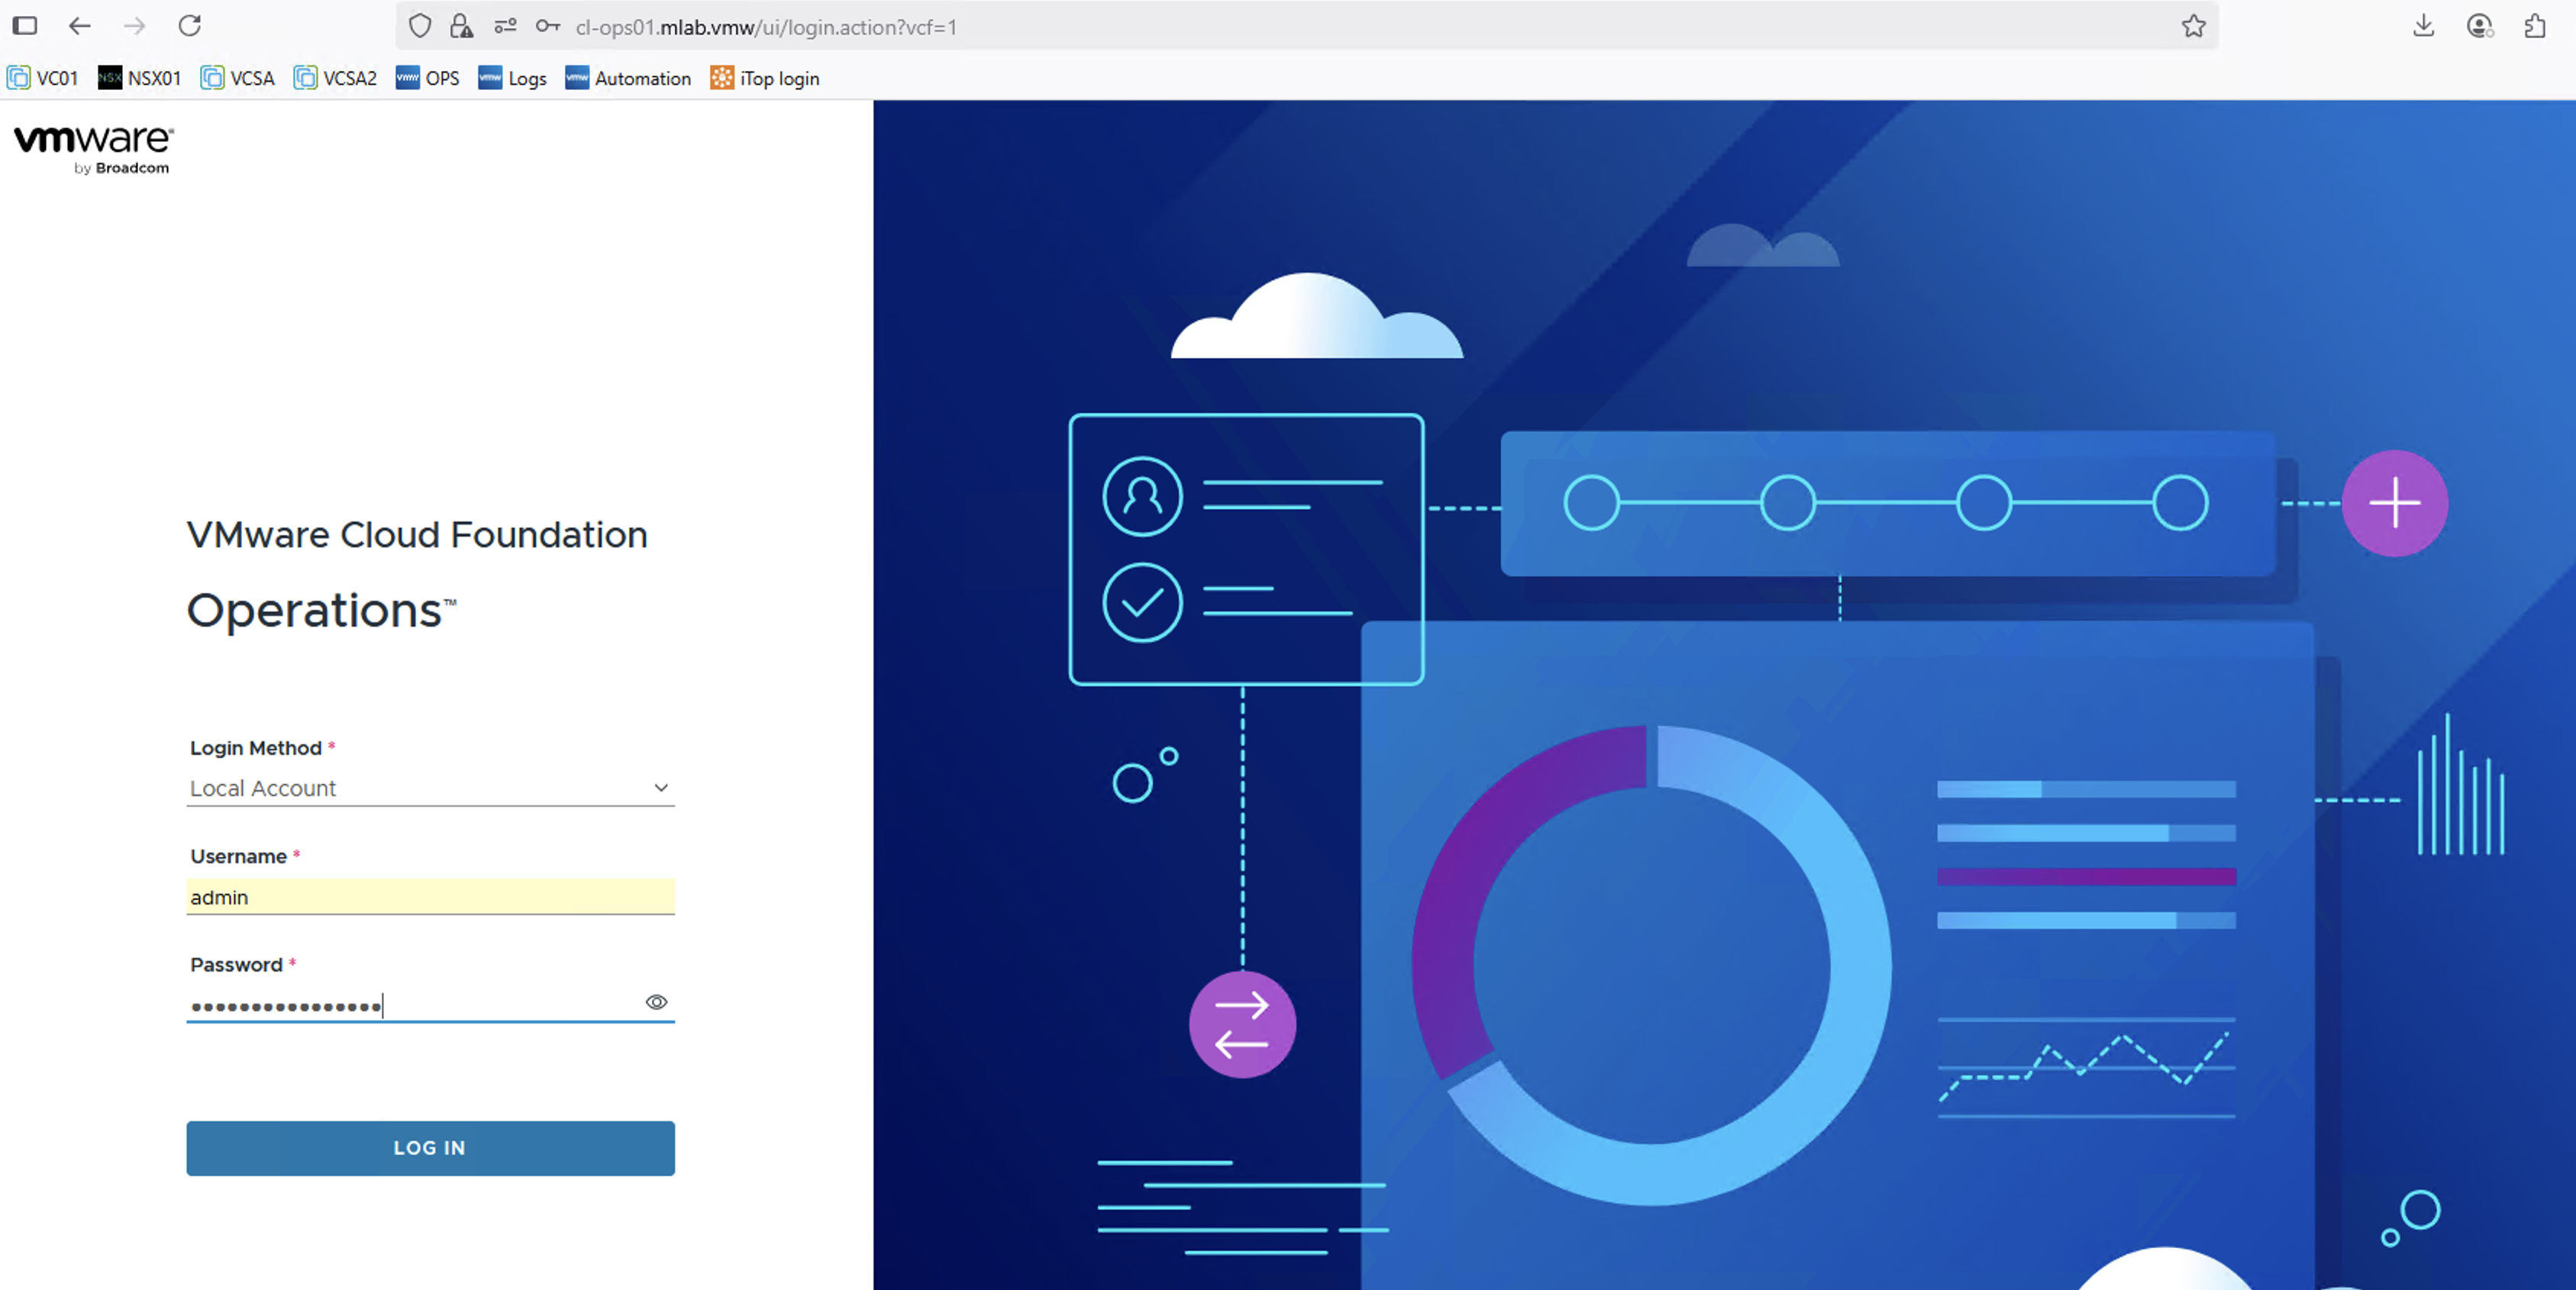Open the OPS bookmark
2576x1290 pixels.
point(428,78)
